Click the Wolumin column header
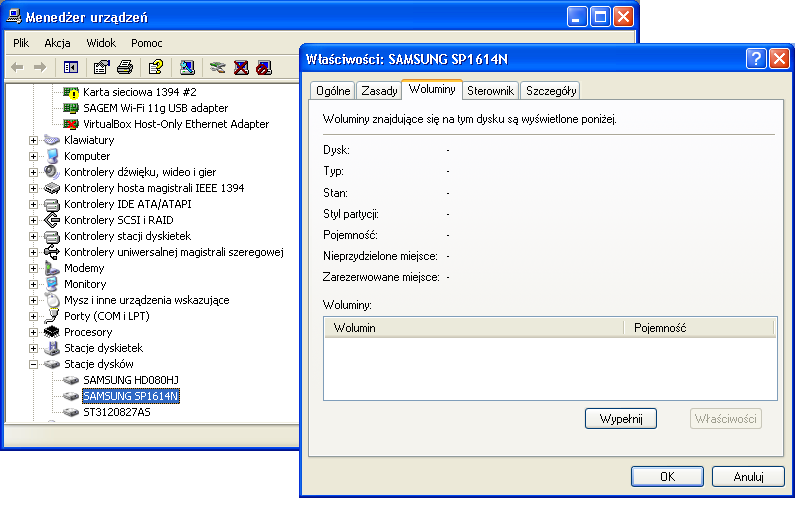Viewport: 804px width, 507px height. click(474, 328)
